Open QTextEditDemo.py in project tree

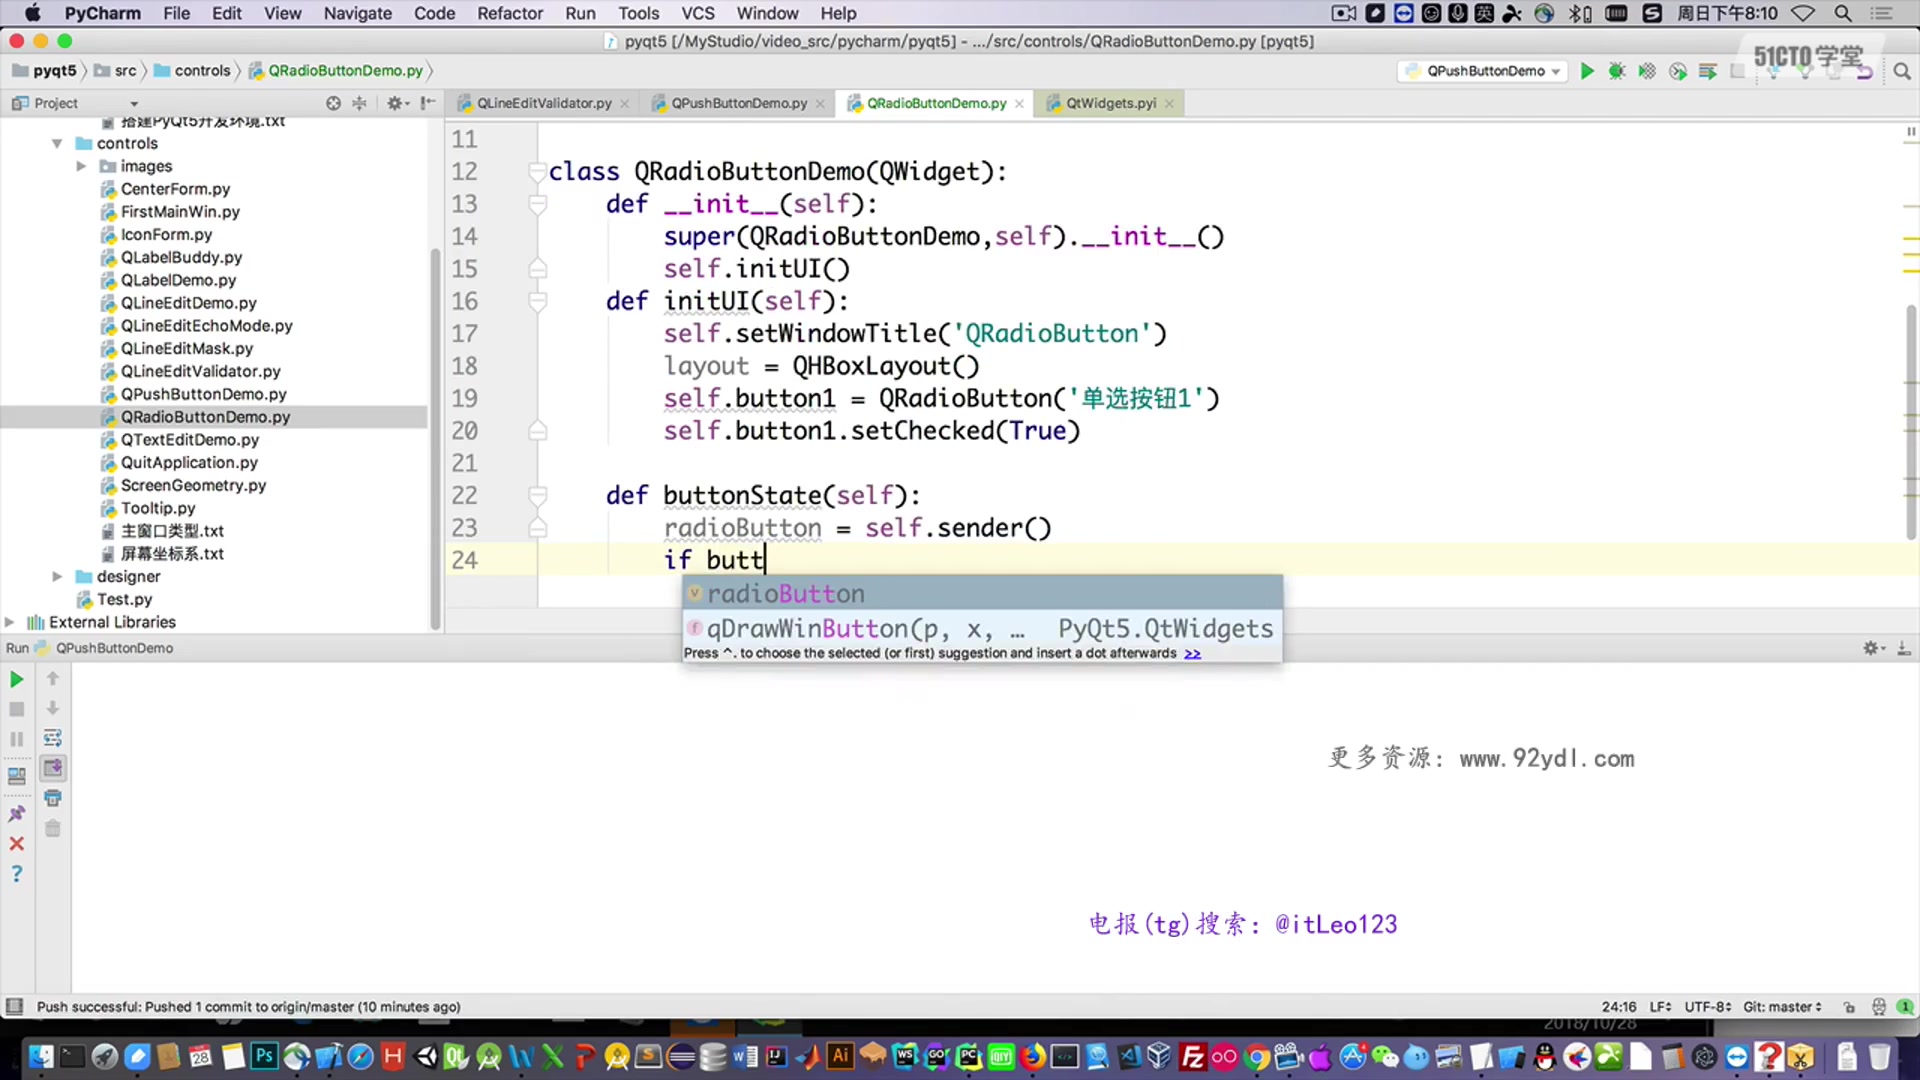pos(189,440)
